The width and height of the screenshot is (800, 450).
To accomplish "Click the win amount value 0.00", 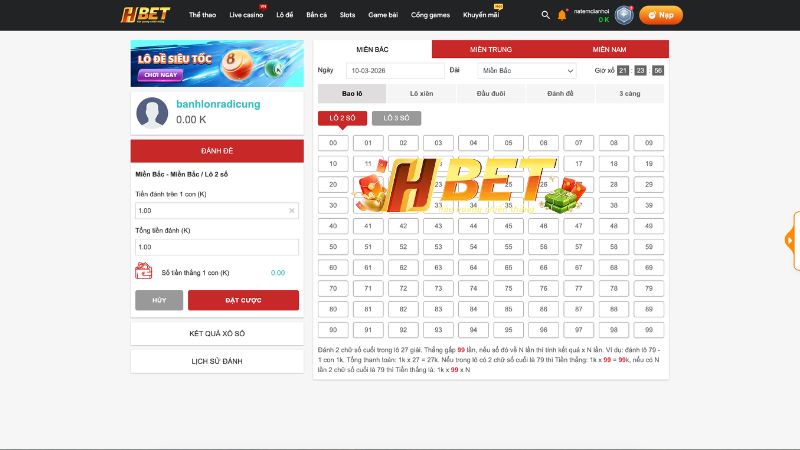I will (x=278, y=273).
